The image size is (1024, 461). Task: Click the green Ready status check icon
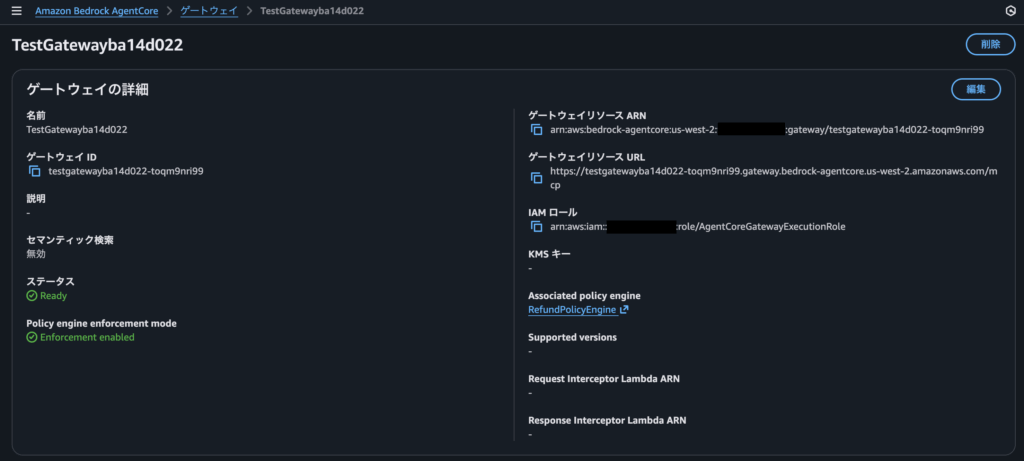(x=32, y=296)
